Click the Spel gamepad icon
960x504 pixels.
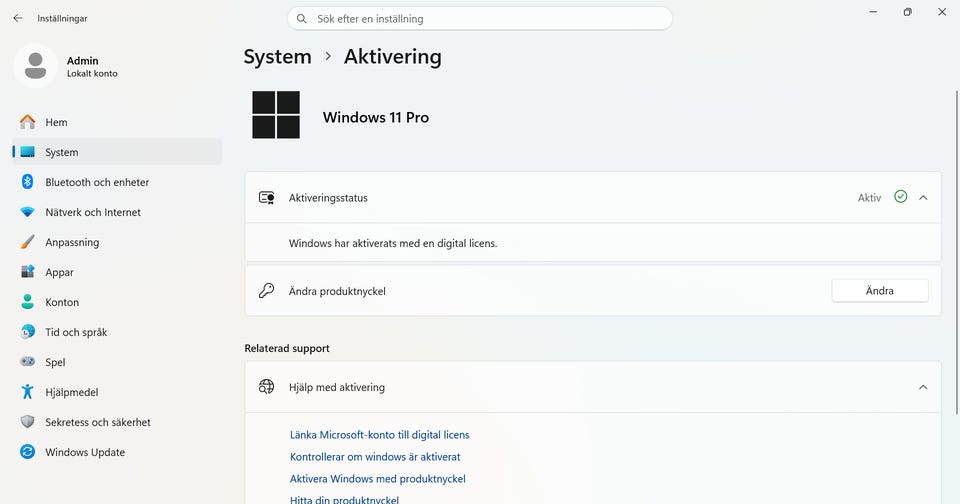click(x=28, y=362)
